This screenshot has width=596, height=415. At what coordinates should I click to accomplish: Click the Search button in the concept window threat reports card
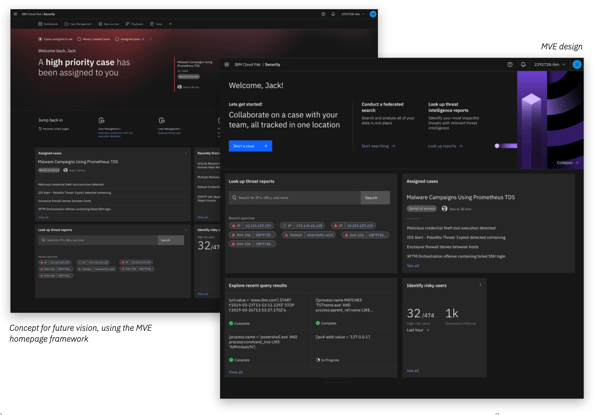click(x=171, y=240)
